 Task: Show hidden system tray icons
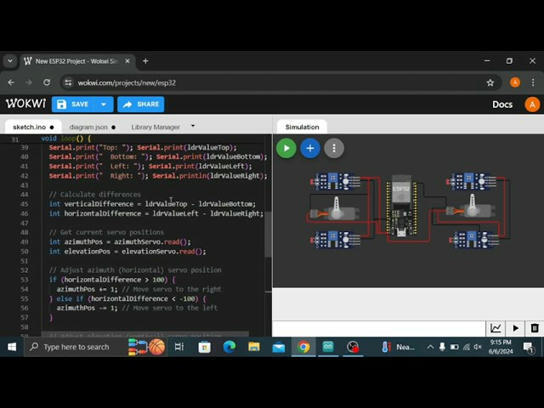[x=430, y=347]
